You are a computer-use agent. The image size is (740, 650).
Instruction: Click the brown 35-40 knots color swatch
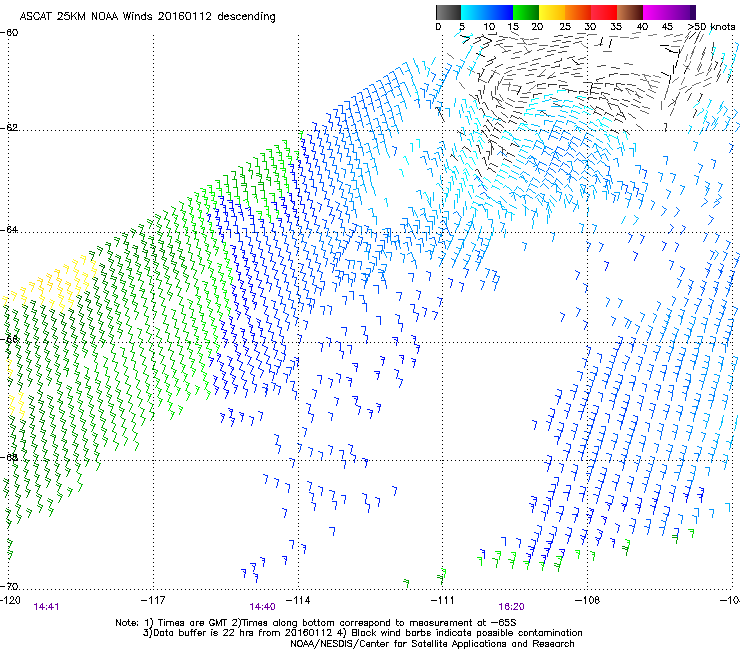coord(630,12)
